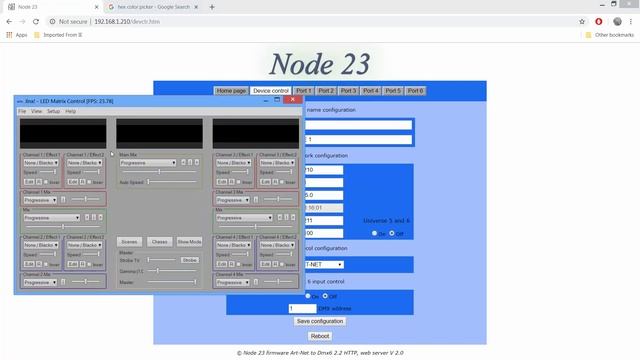Open the Main Mix Progressive dropdown
This screenshot has width=640, height=360.
pos(148,162)
